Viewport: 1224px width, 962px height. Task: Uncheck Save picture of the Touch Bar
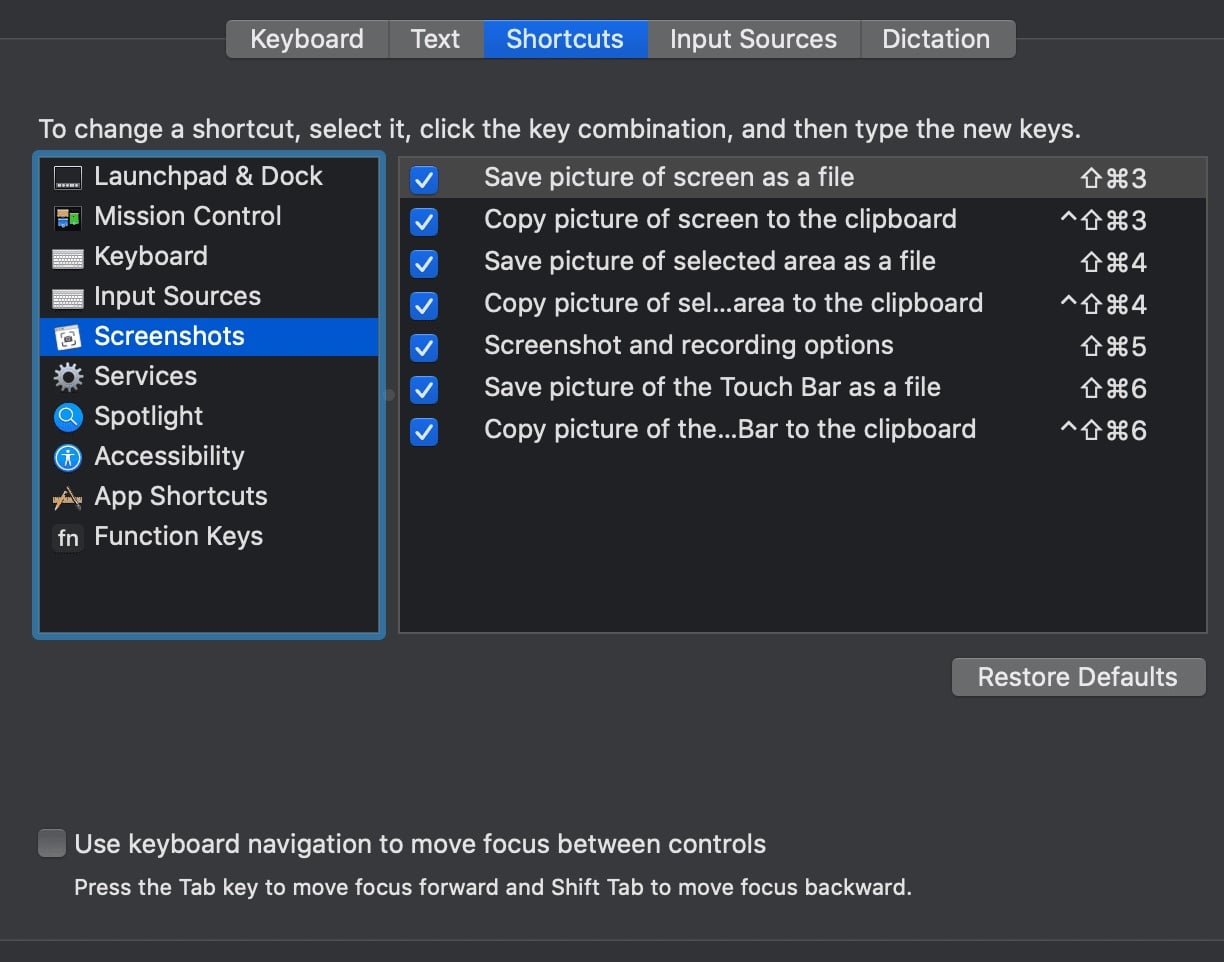pos(424,389)
